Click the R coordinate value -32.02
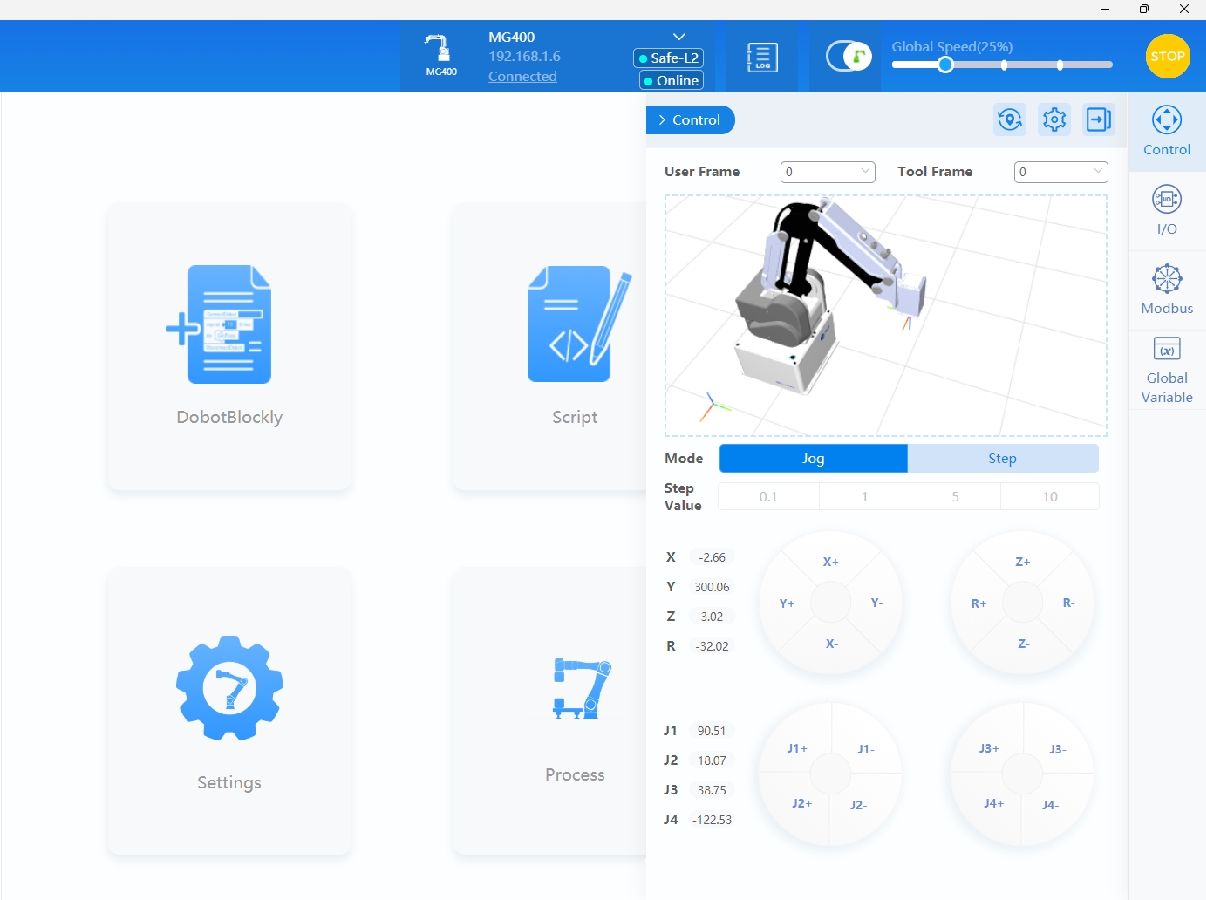1206x900 pixels. (x=712, y=646)
